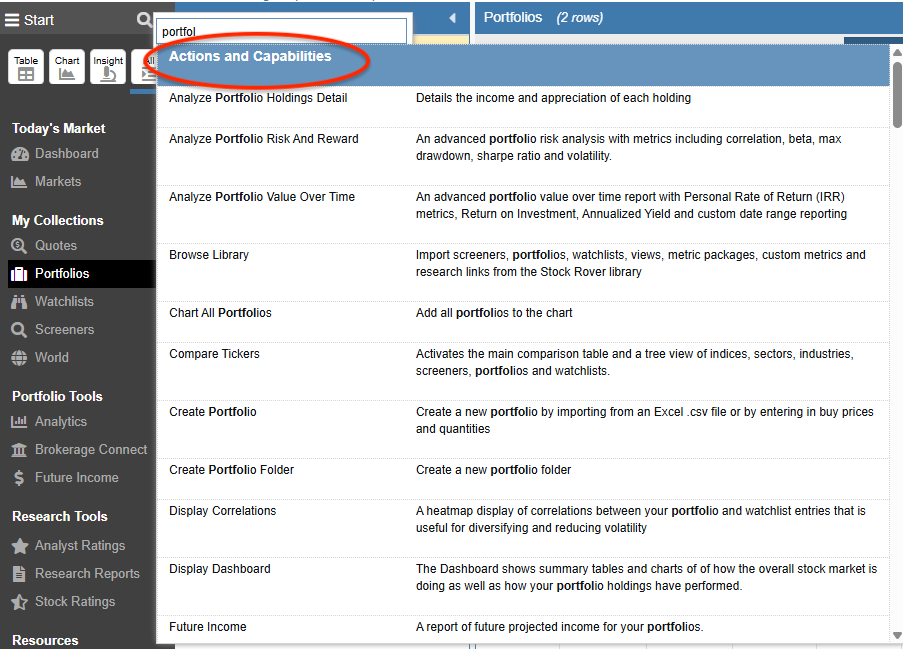The height and width of the screenshot is (649, 903).
Task: Open the Insight view button
Action: coord(108,67)
